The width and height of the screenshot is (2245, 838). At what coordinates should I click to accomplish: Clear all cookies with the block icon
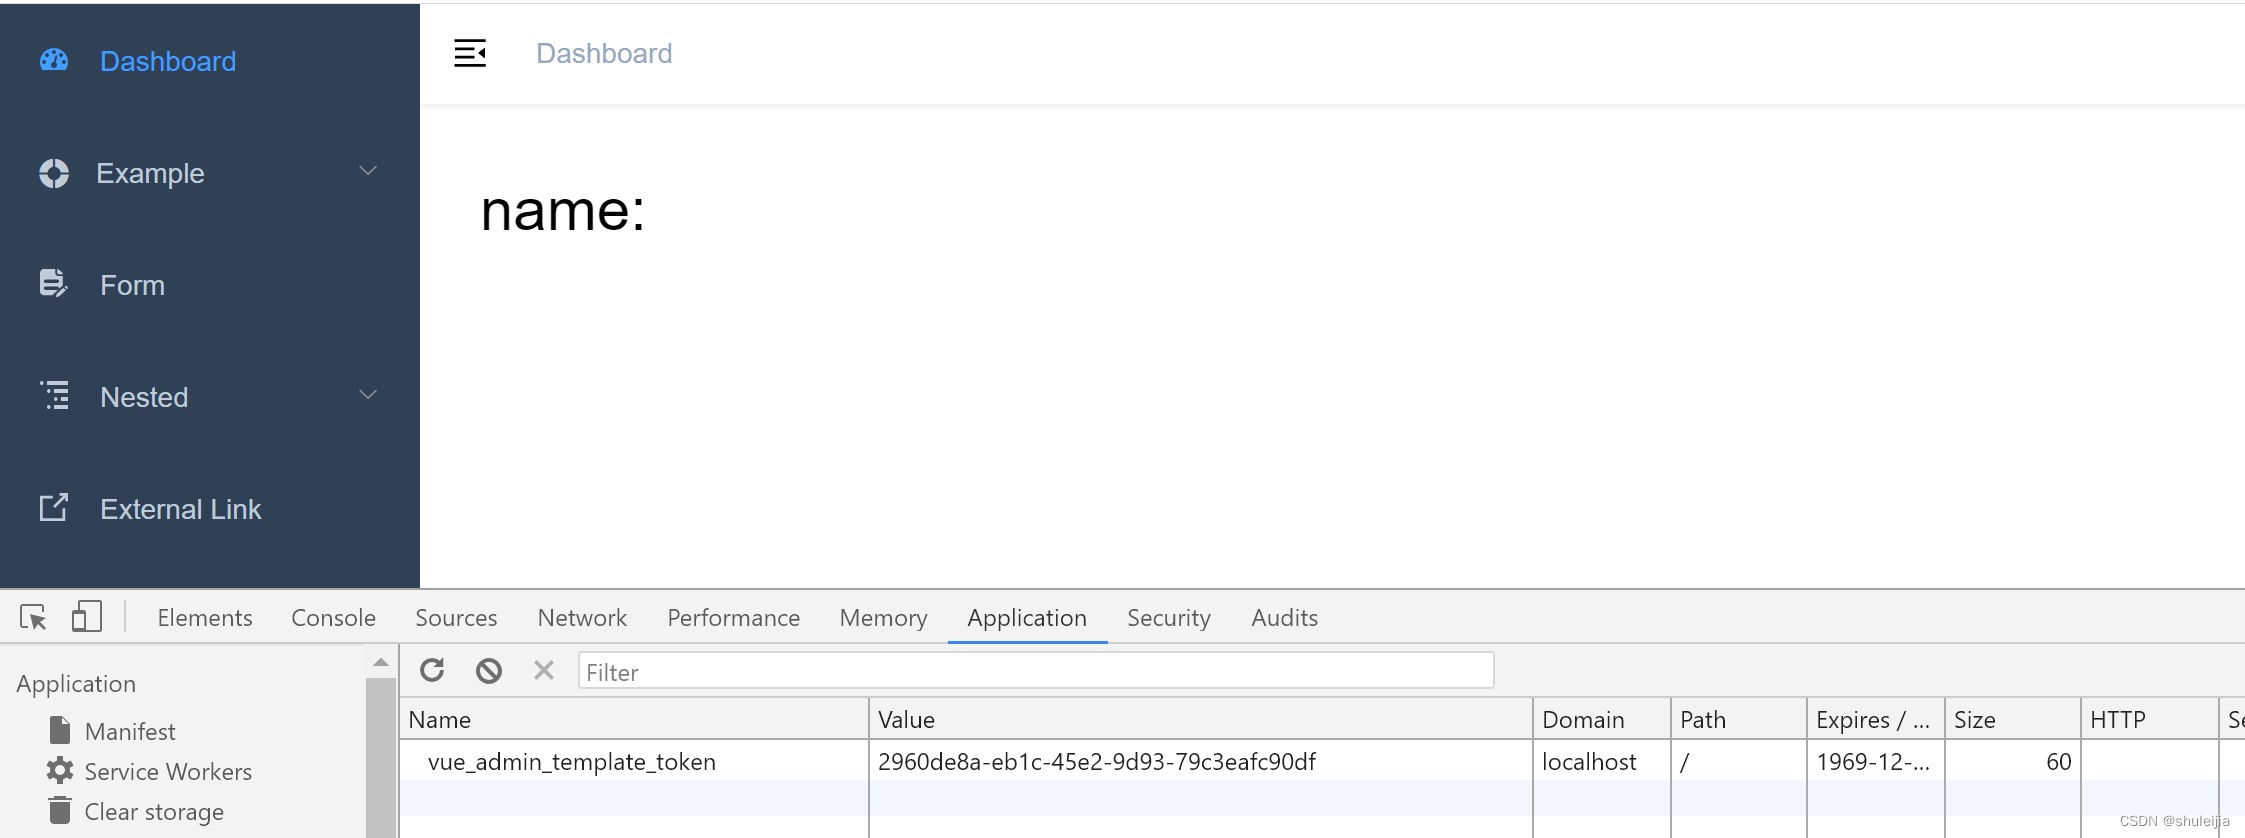pos(489,670)
